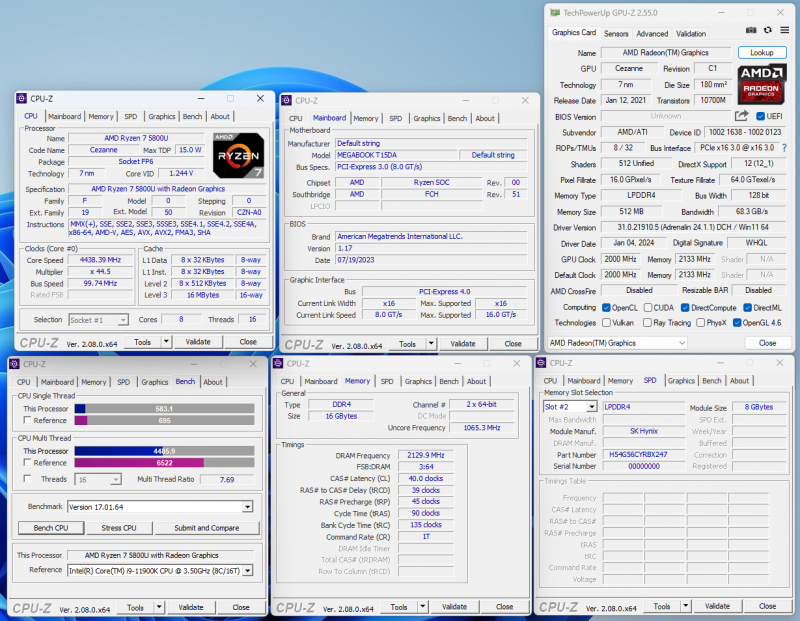Click the Lookup button in GPU-Z

pos(761,52)
